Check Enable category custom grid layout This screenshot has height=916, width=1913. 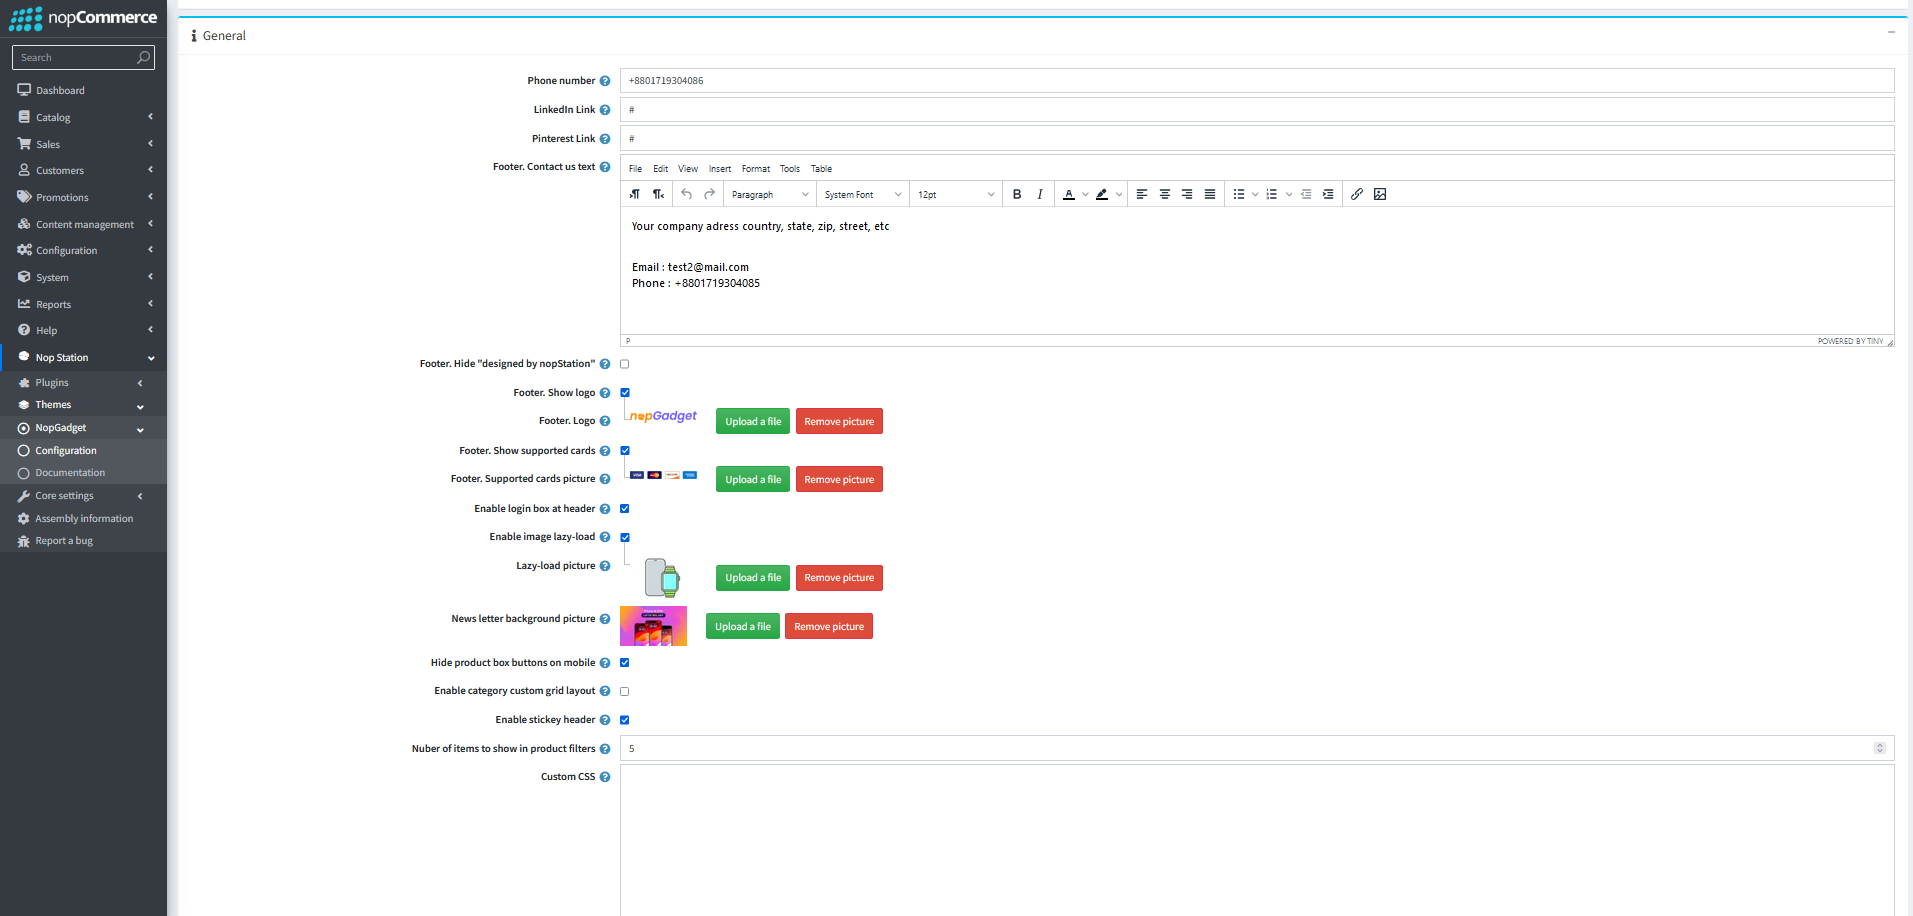point(625,691)
